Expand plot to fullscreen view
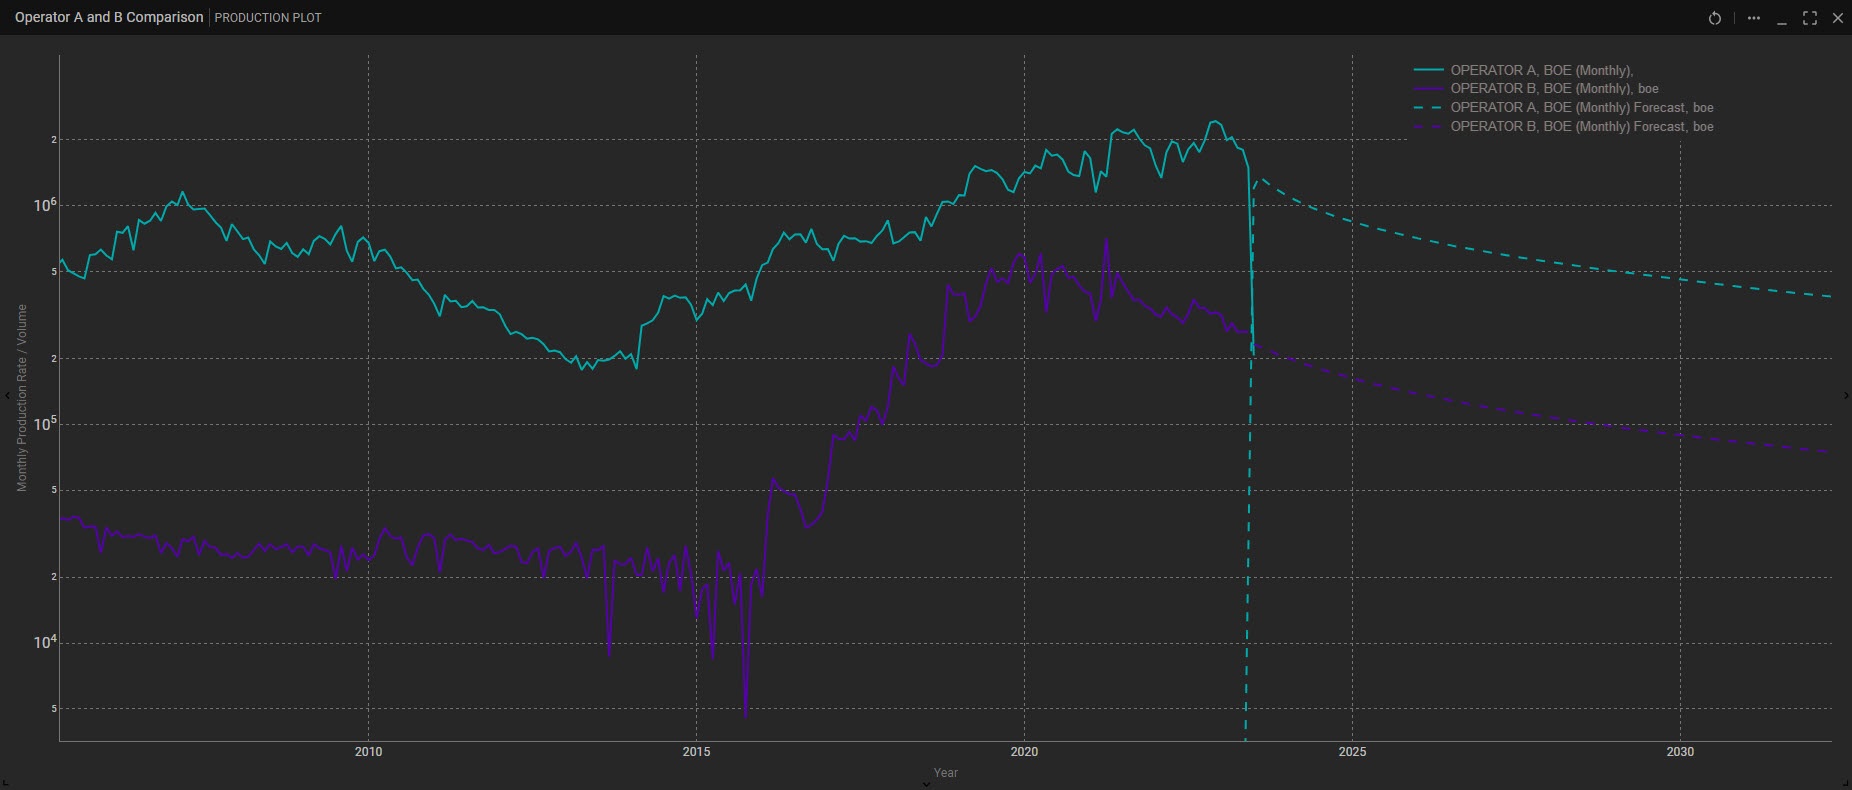 [1809, 18]
